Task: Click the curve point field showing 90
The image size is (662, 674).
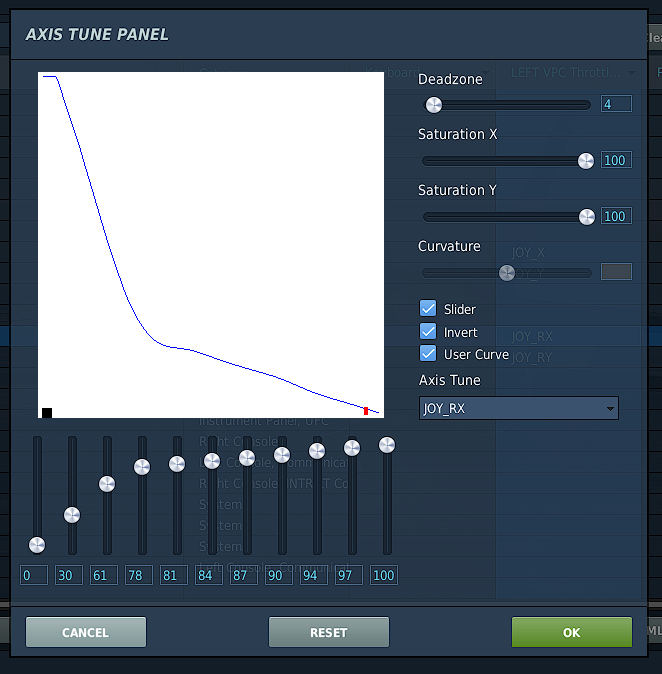Action: (279, 575)
